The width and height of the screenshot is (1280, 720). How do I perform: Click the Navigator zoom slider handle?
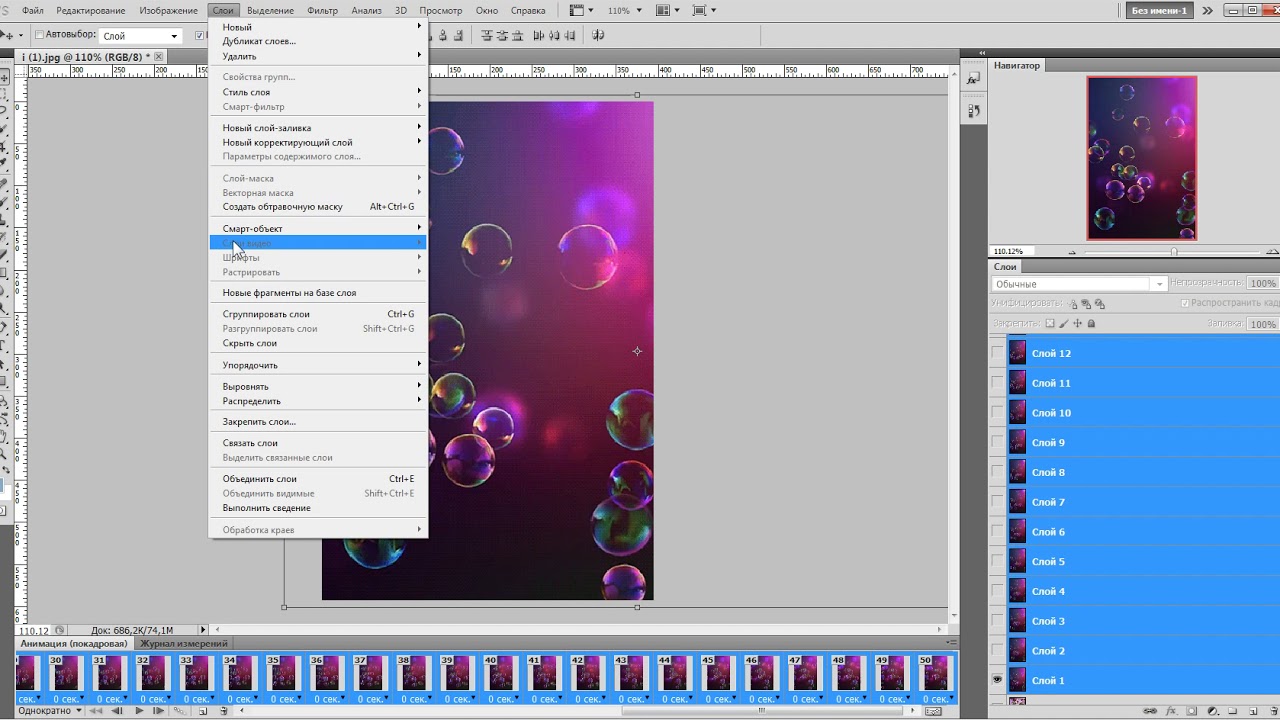pos(1174,252)
